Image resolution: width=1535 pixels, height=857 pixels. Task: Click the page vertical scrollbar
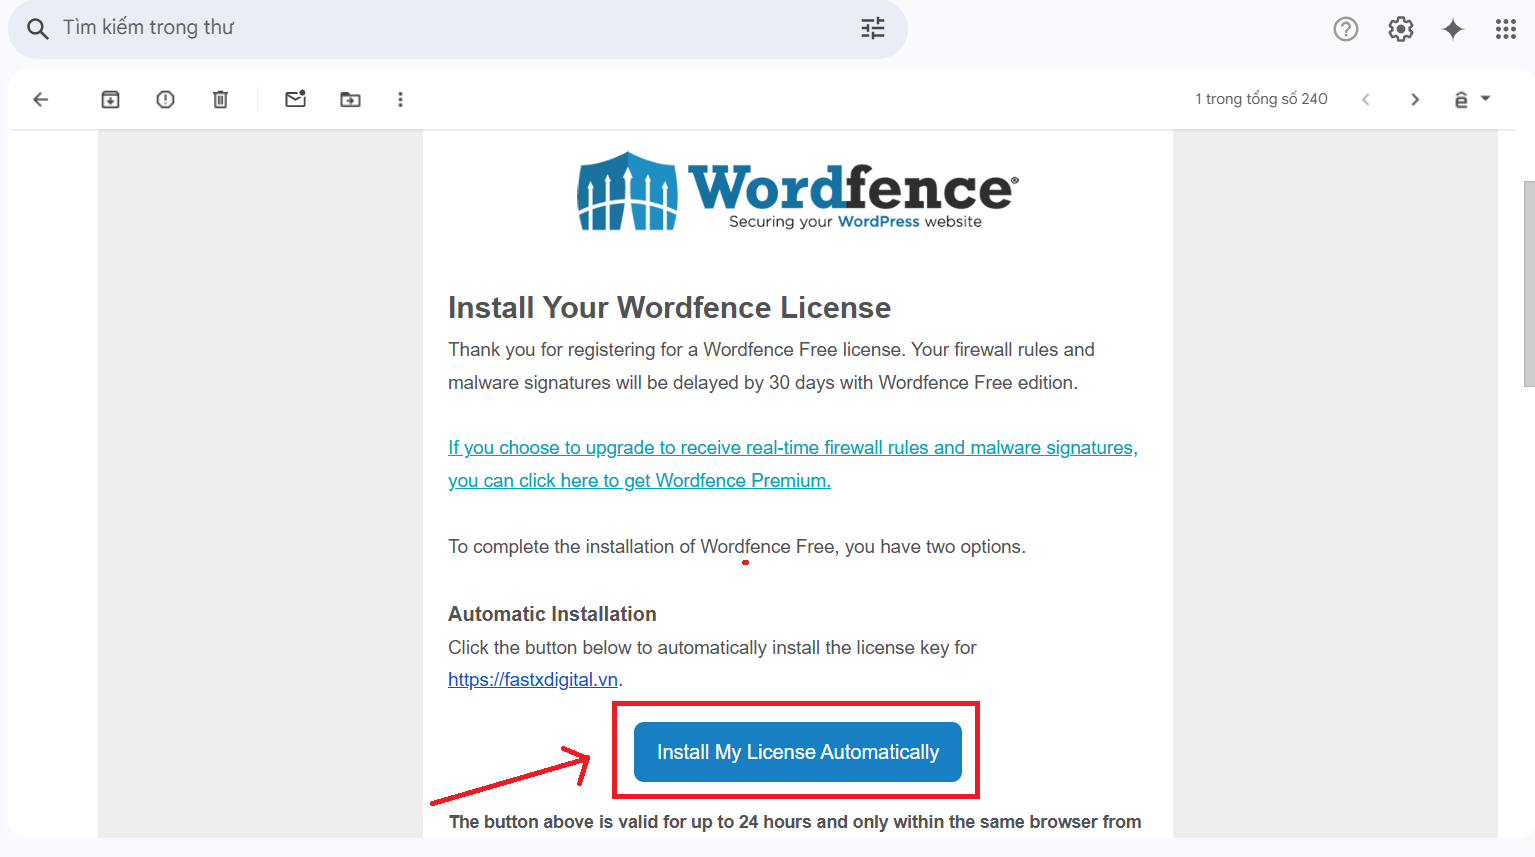coord(1528,283)
